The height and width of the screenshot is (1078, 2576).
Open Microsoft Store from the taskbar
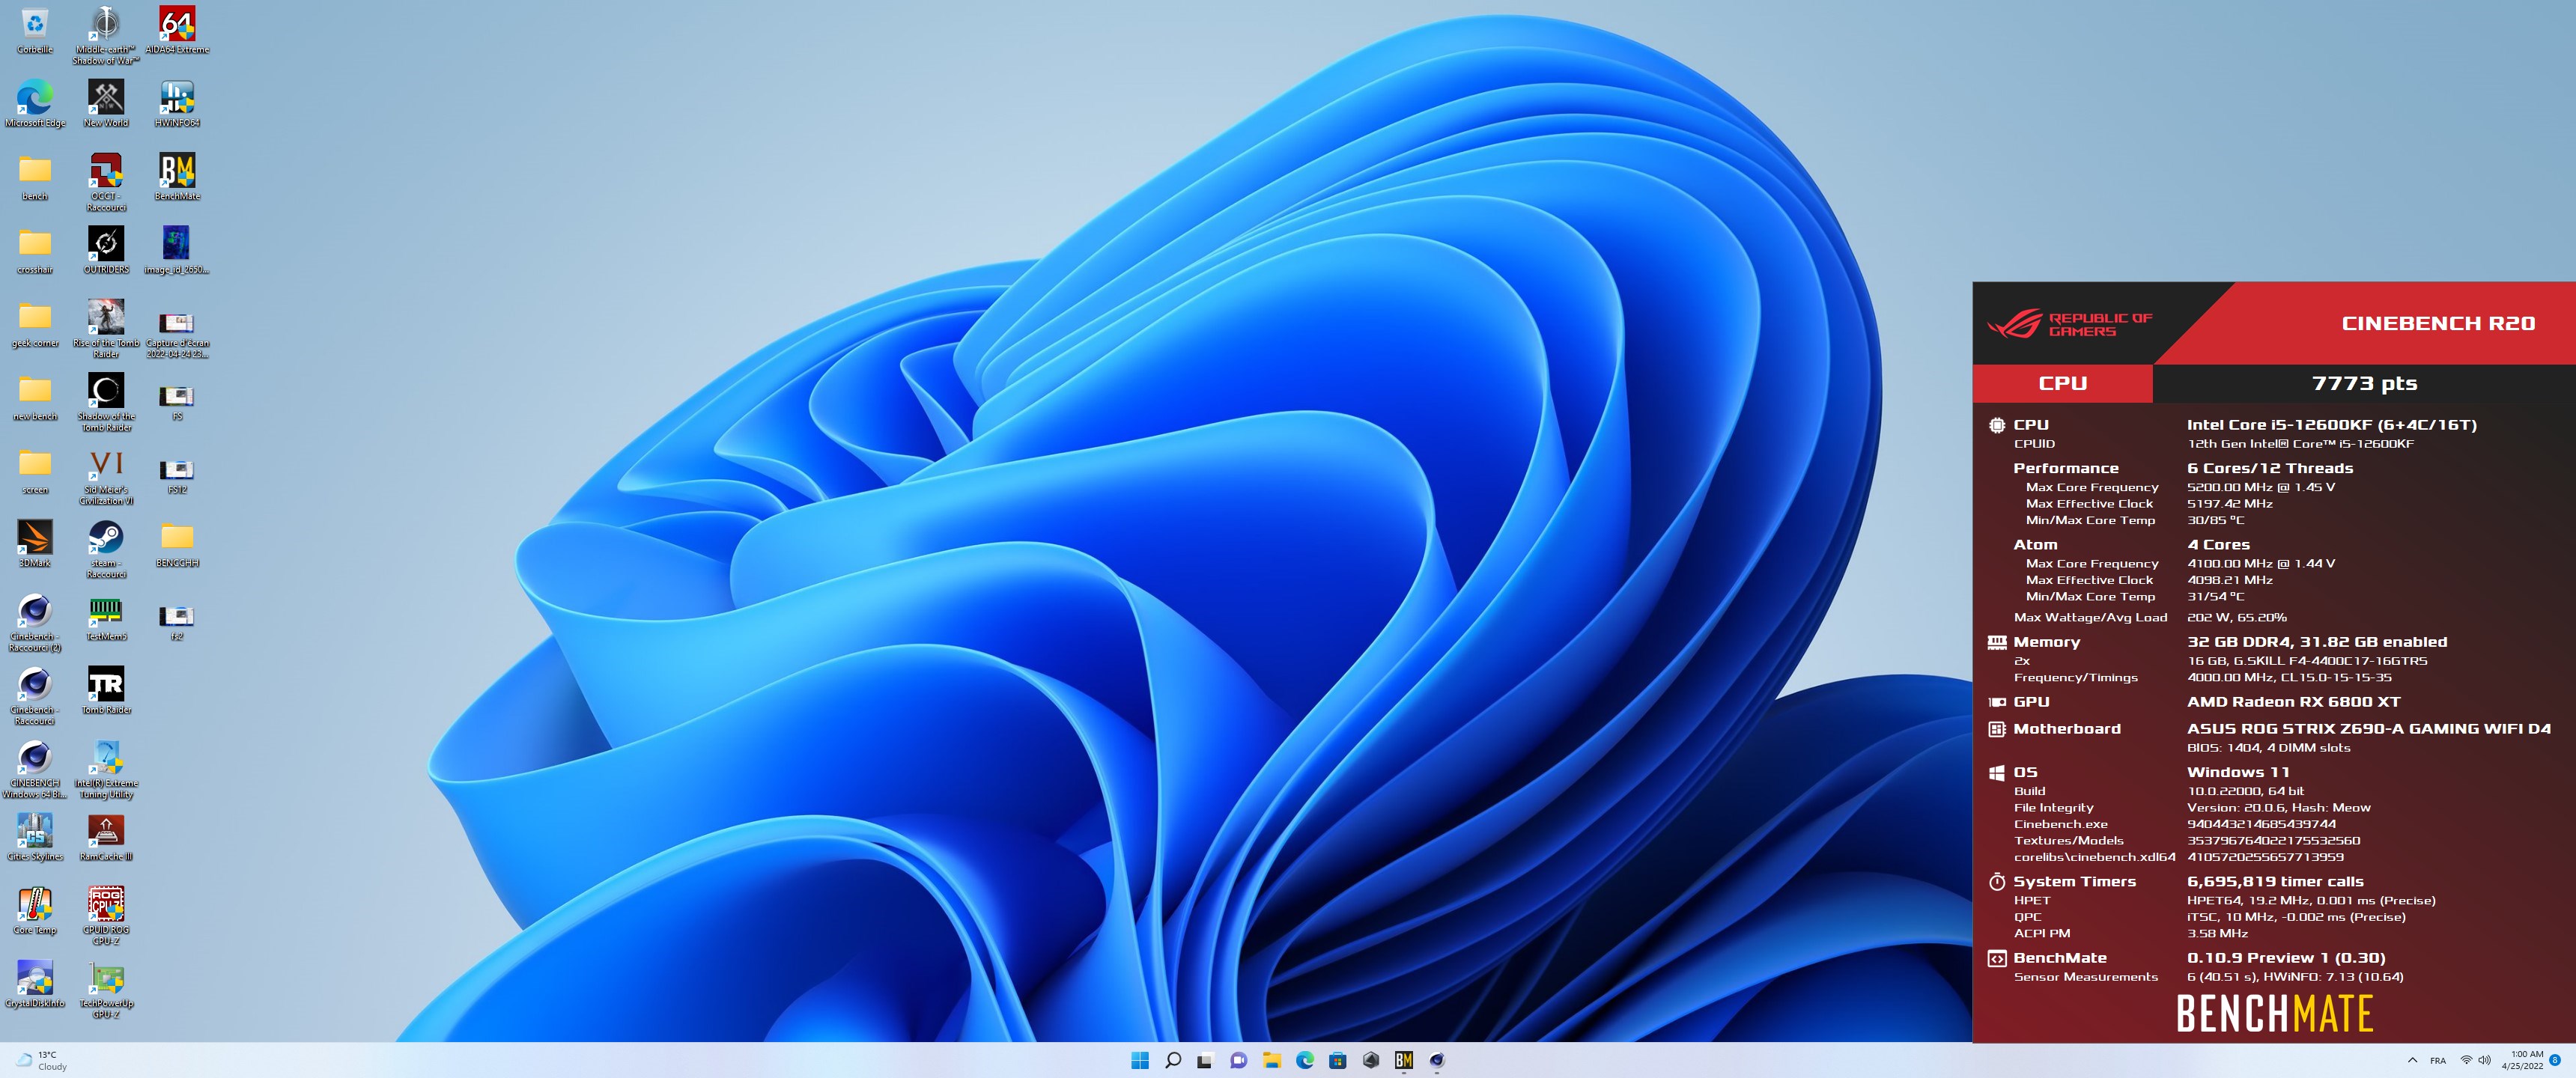point(1338,1060)
